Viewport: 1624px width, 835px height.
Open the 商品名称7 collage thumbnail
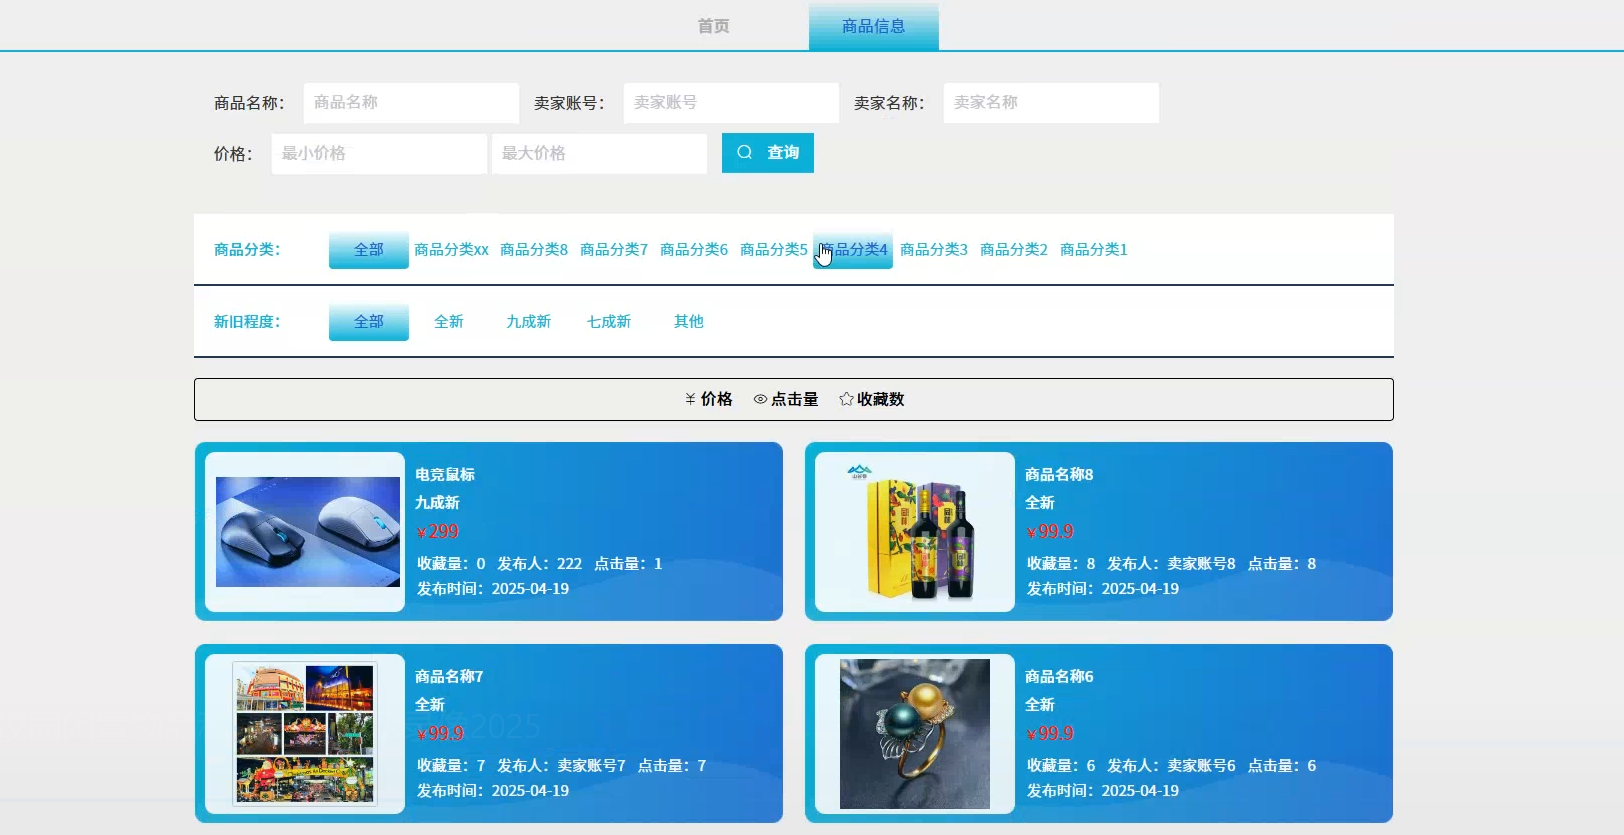pyautogui.click(x=306, y=734)
